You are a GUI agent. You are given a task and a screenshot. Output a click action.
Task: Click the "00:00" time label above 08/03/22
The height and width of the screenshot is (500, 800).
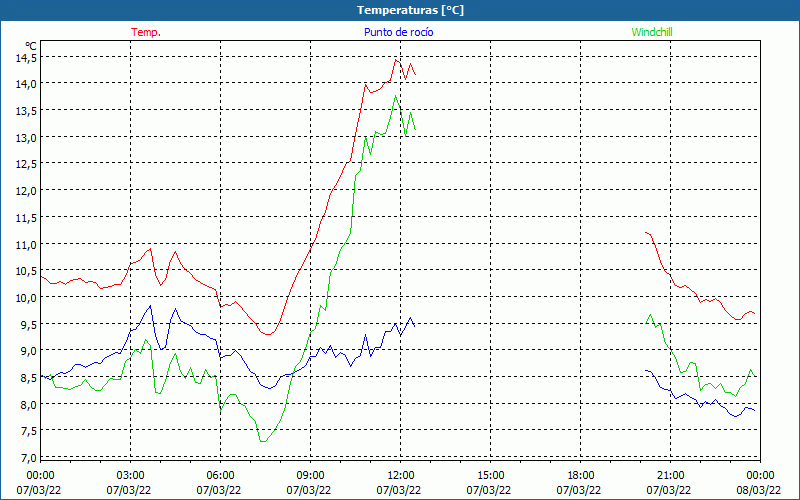click(760, 476)
